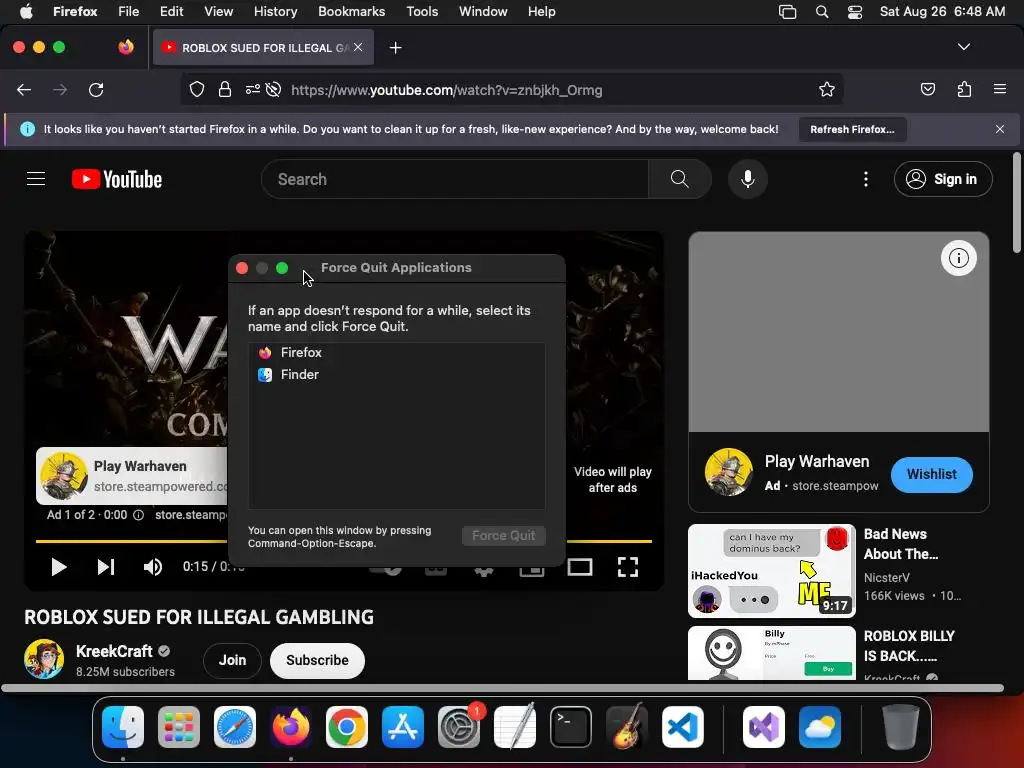
Task: Open GarageBand from the Dock
Action: [627, 726]
